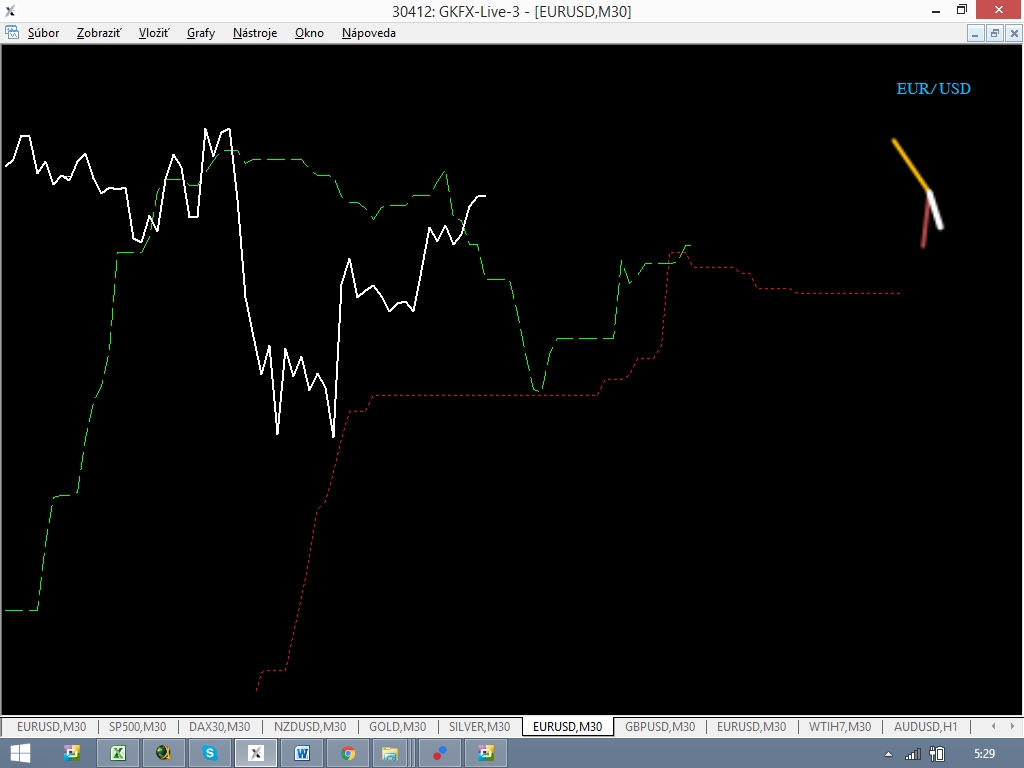Image resolution: width=1024 pixels, height=768 pixels.
Task: Switch to the AUDUSD,H1 chart tab
Action: 925,726
